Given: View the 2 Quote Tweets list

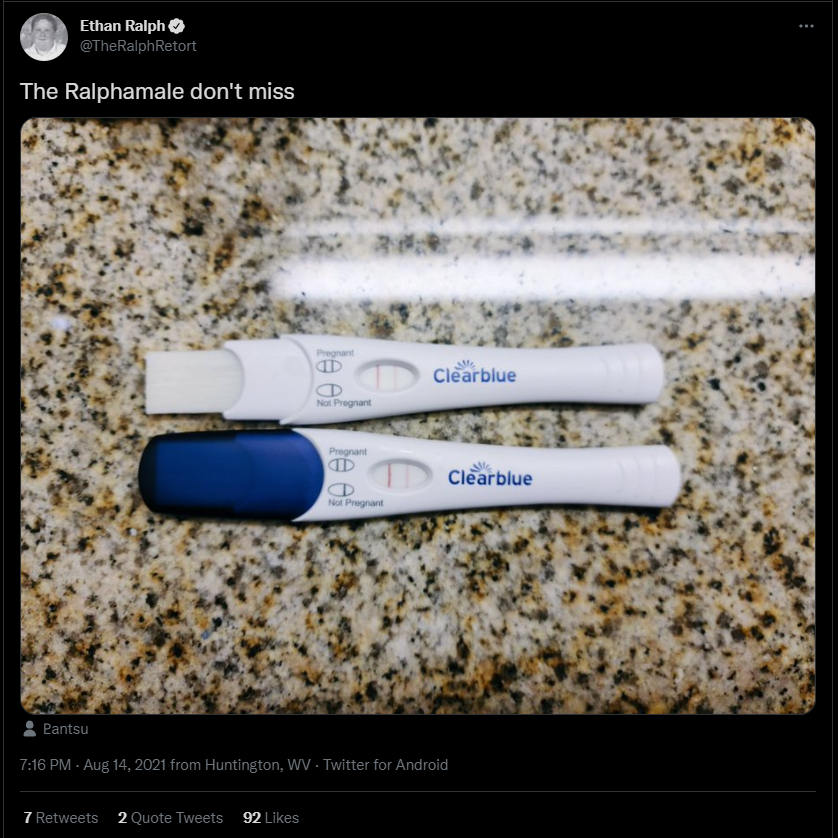Looking at the screenshot, I should click(x=170, y=818).
